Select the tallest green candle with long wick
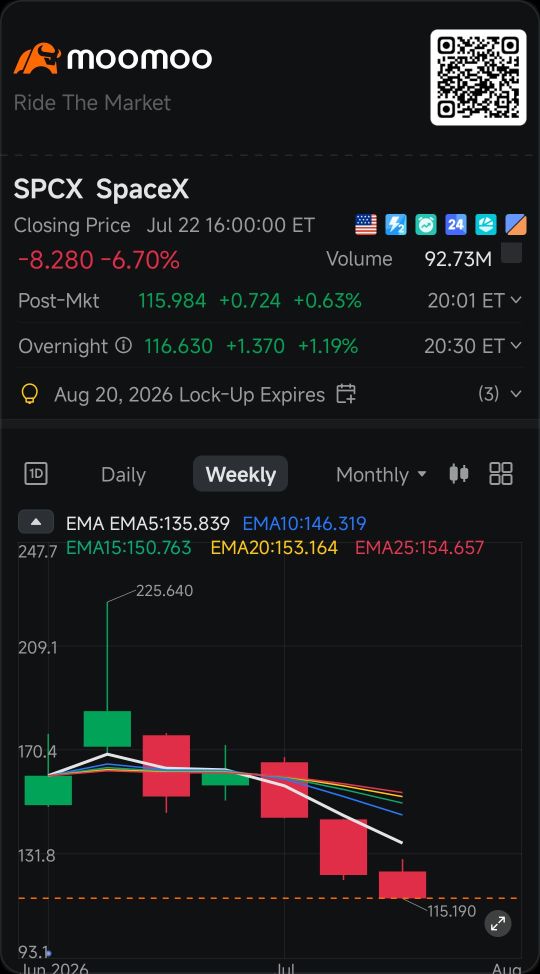Viewport: 540px width, 974px height. (x=107, y=729)
